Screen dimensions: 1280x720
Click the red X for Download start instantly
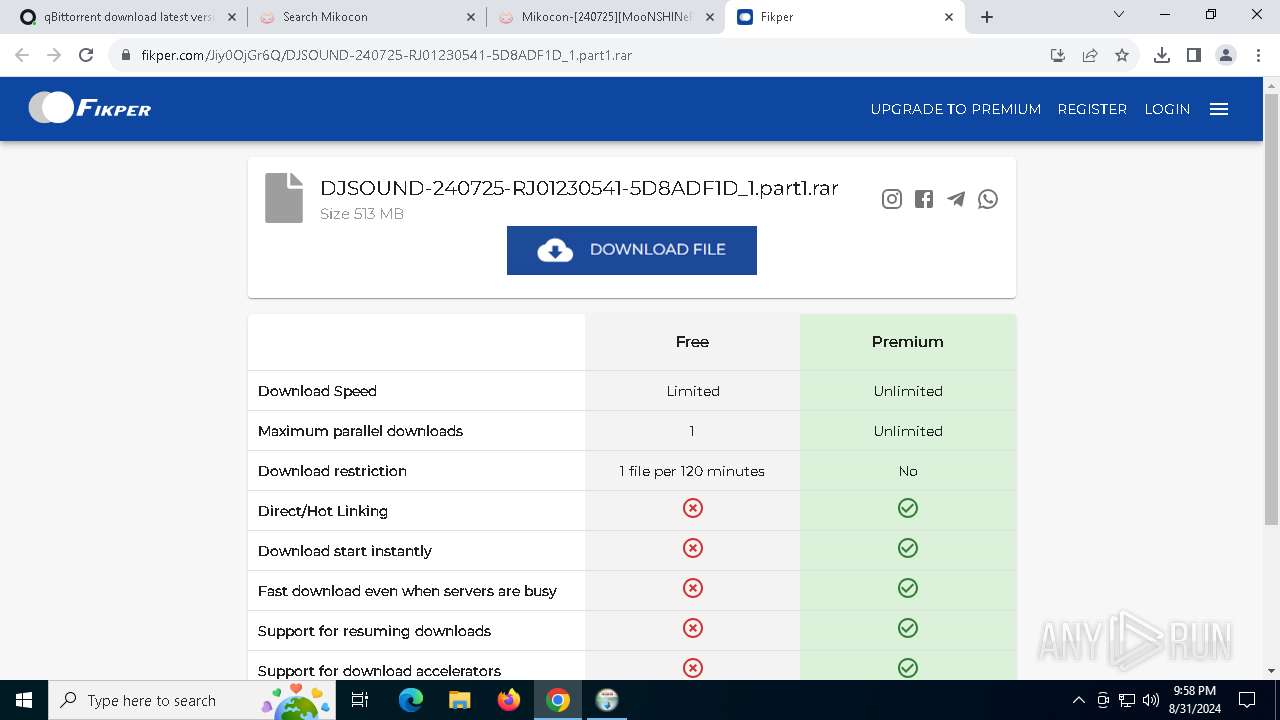693,548
